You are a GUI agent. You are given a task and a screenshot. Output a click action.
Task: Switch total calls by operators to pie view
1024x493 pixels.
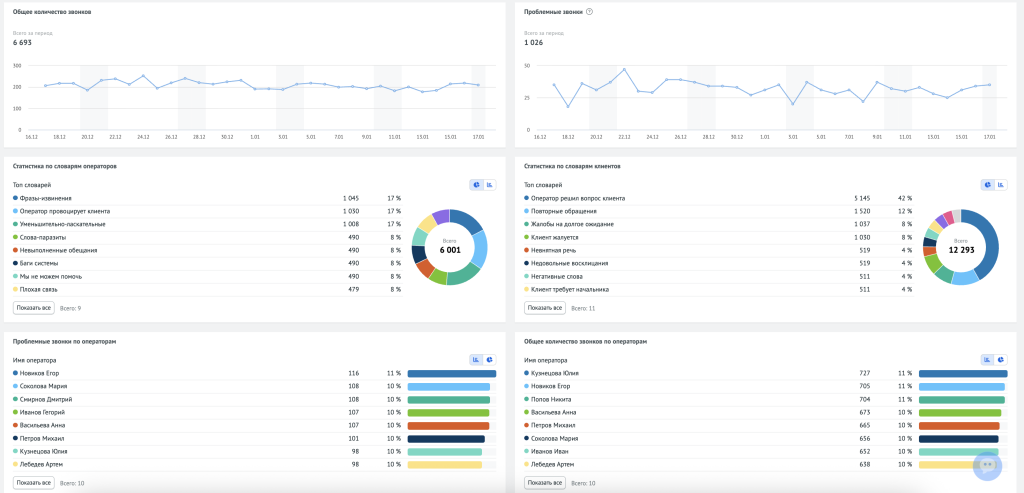(x=1000, y=359)
